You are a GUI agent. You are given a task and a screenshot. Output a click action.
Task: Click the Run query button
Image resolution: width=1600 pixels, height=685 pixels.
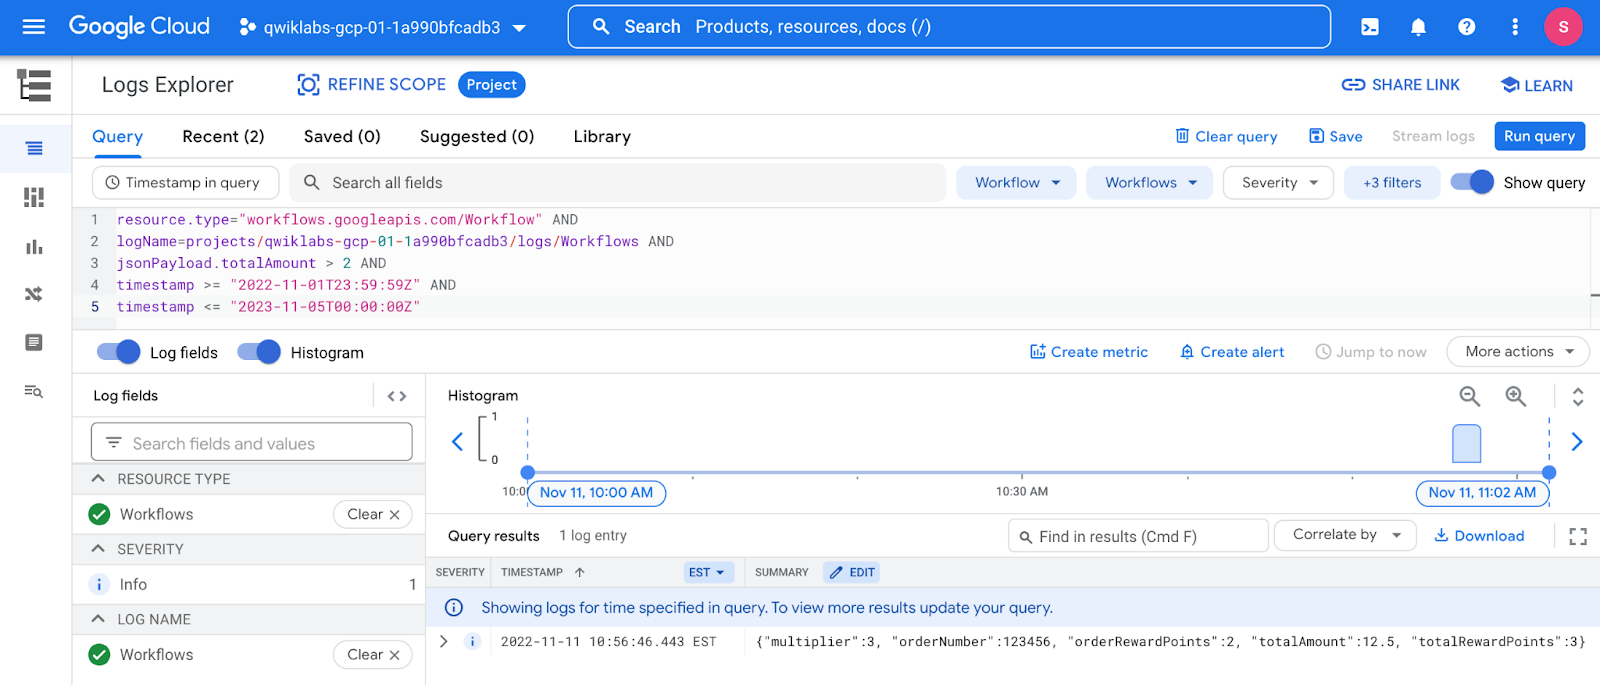click(x=1539, y=136)
